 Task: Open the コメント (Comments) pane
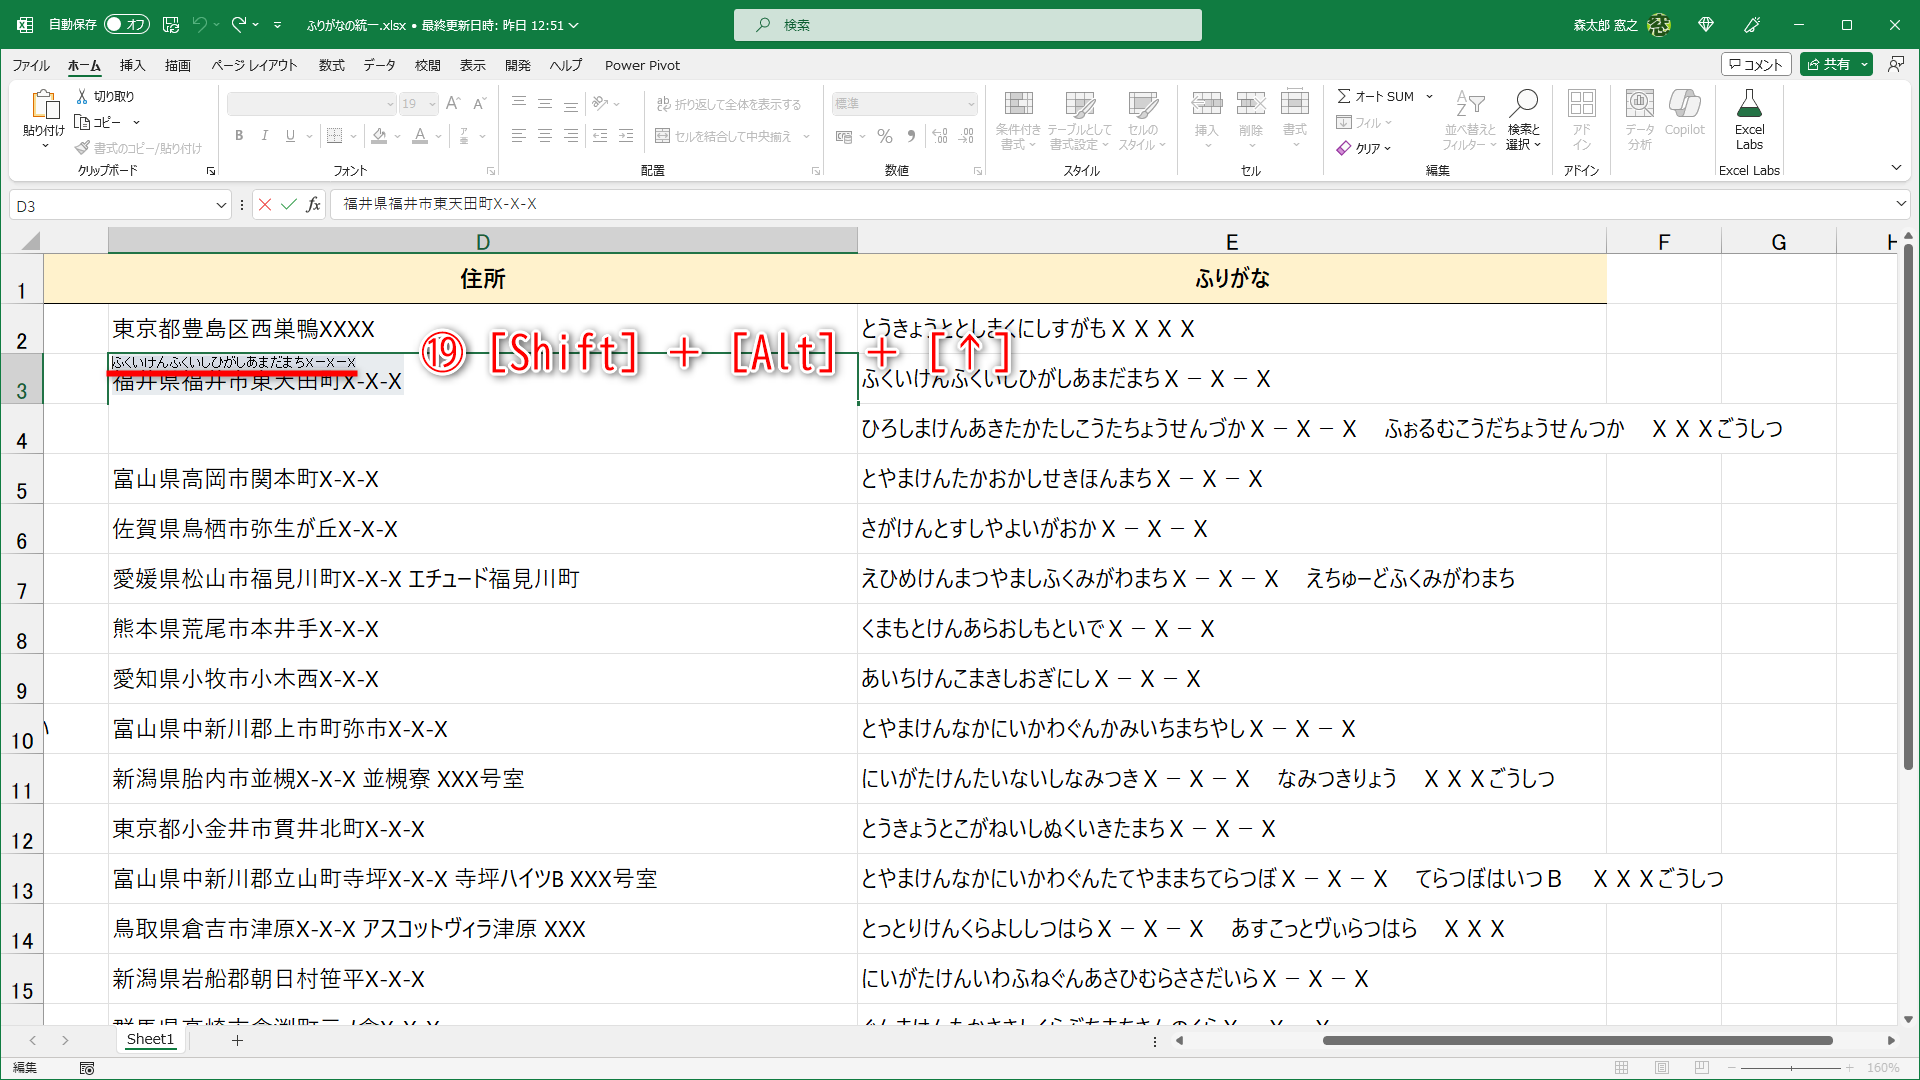point(1756,63)
